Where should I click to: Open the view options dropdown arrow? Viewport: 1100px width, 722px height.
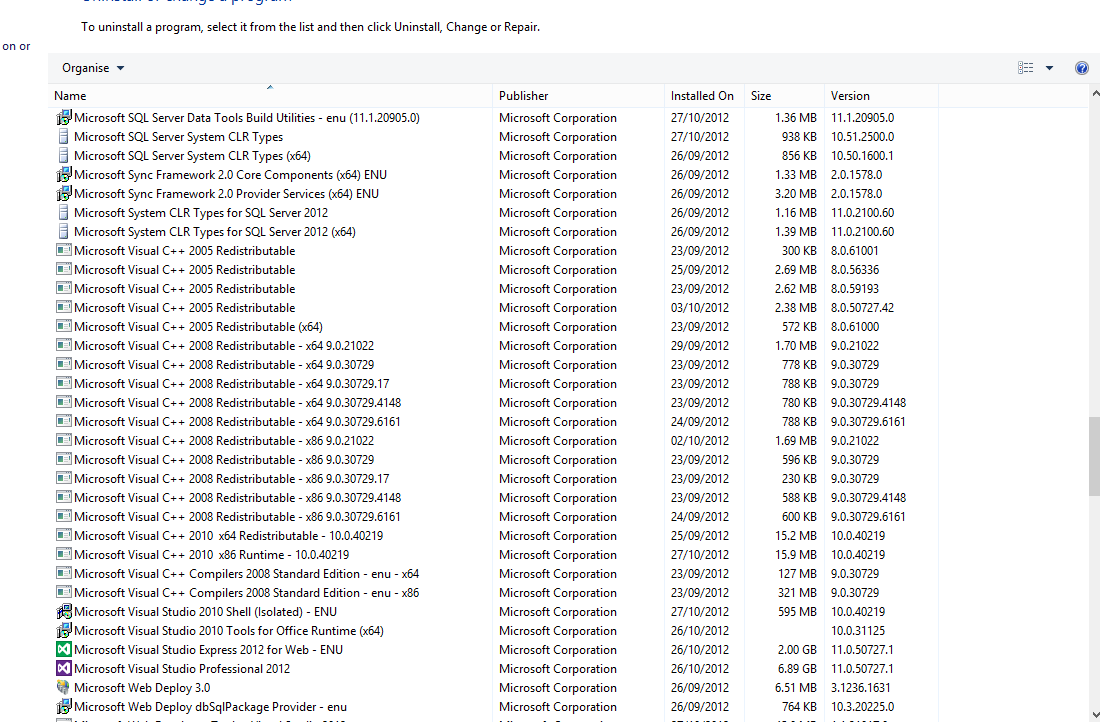[x=1049, y=68]
